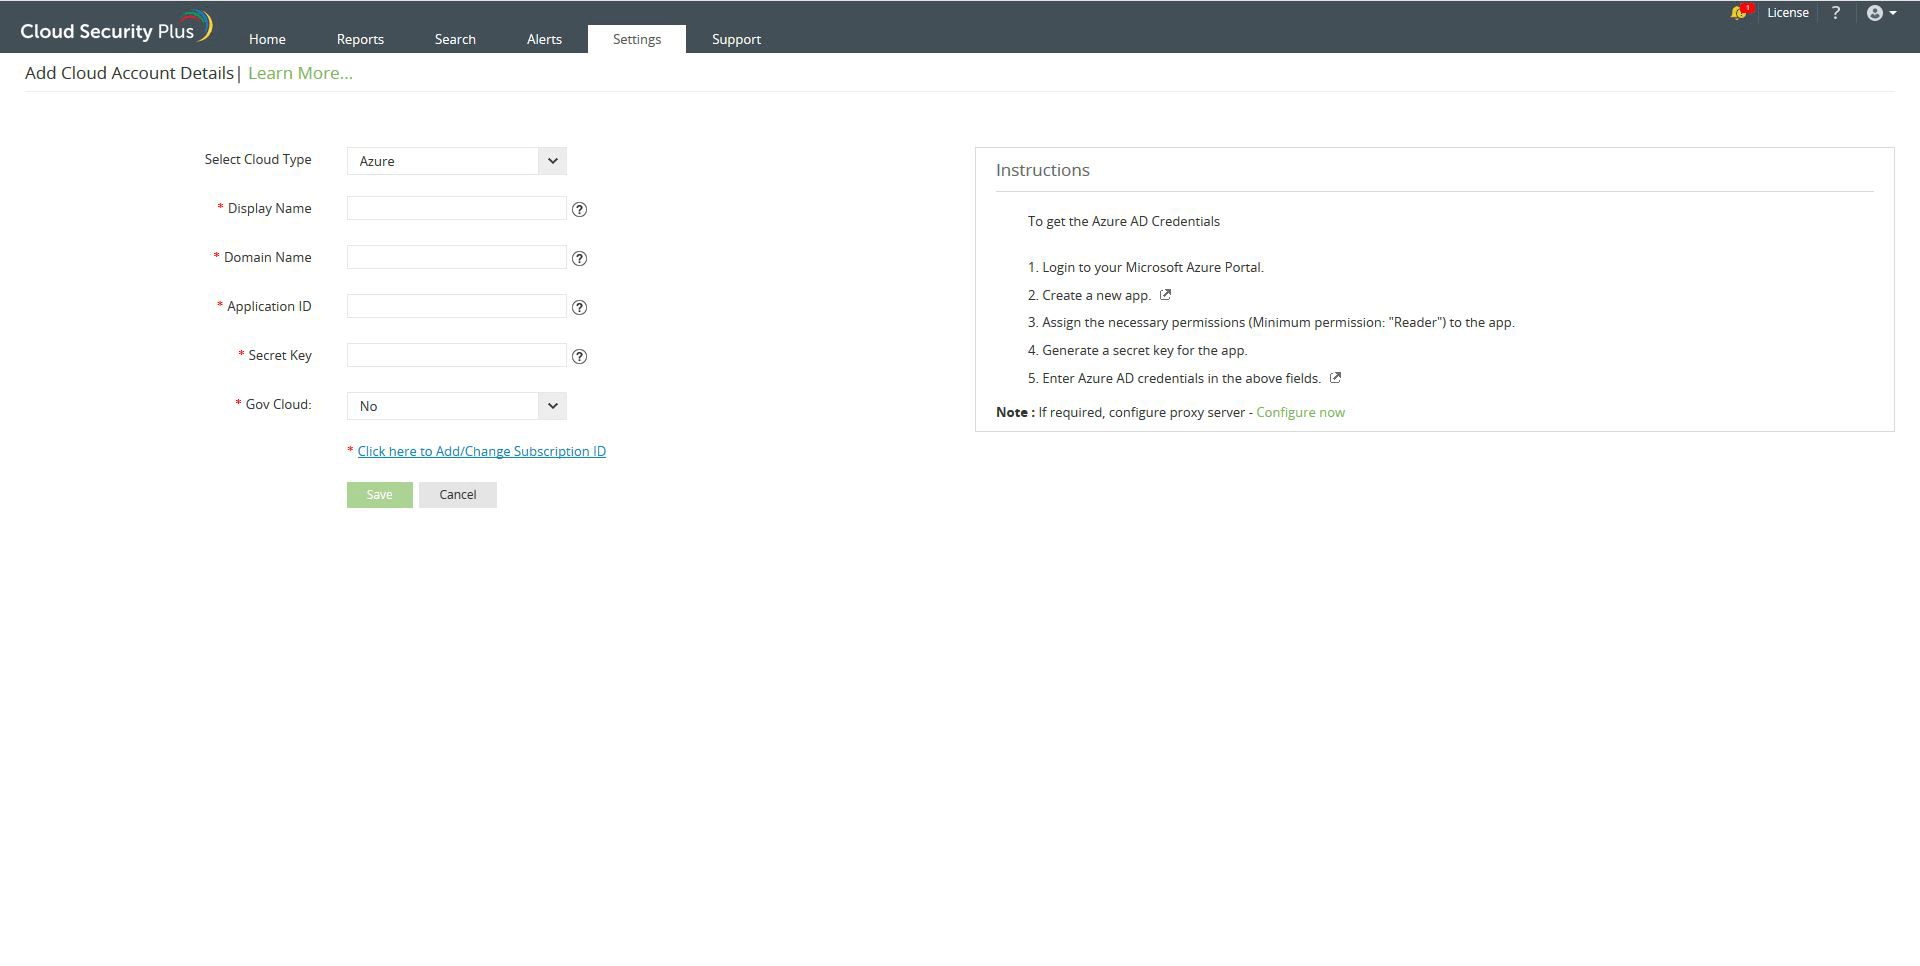
Task: Switch to the Reports tab
Action: coord(359,39)
